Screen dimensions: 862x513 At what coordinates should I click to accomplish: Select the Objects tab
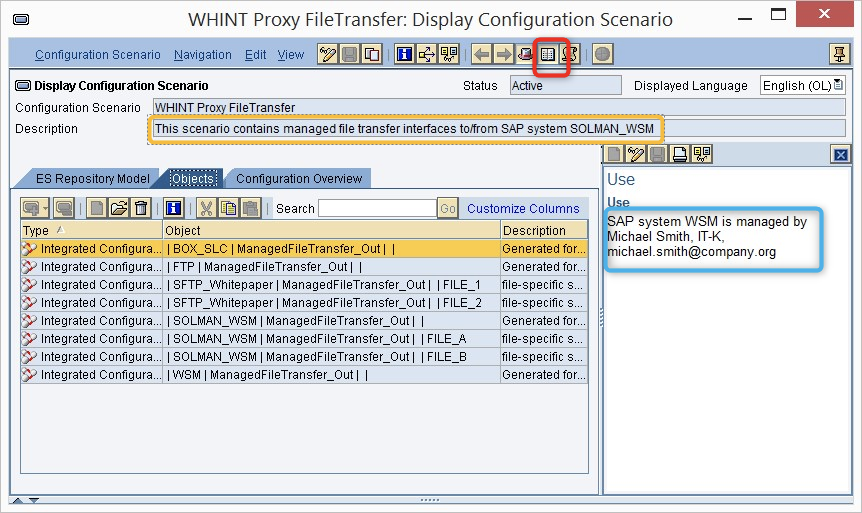[193, 179]
